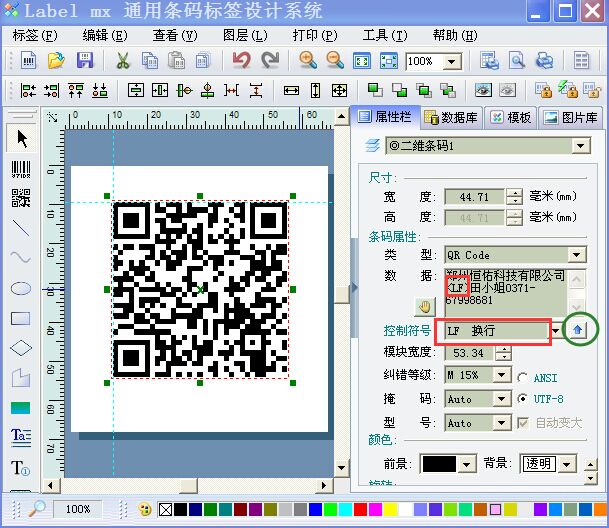Select the ANSI encoding radio button
609x528 pixels.
point(522,378)
